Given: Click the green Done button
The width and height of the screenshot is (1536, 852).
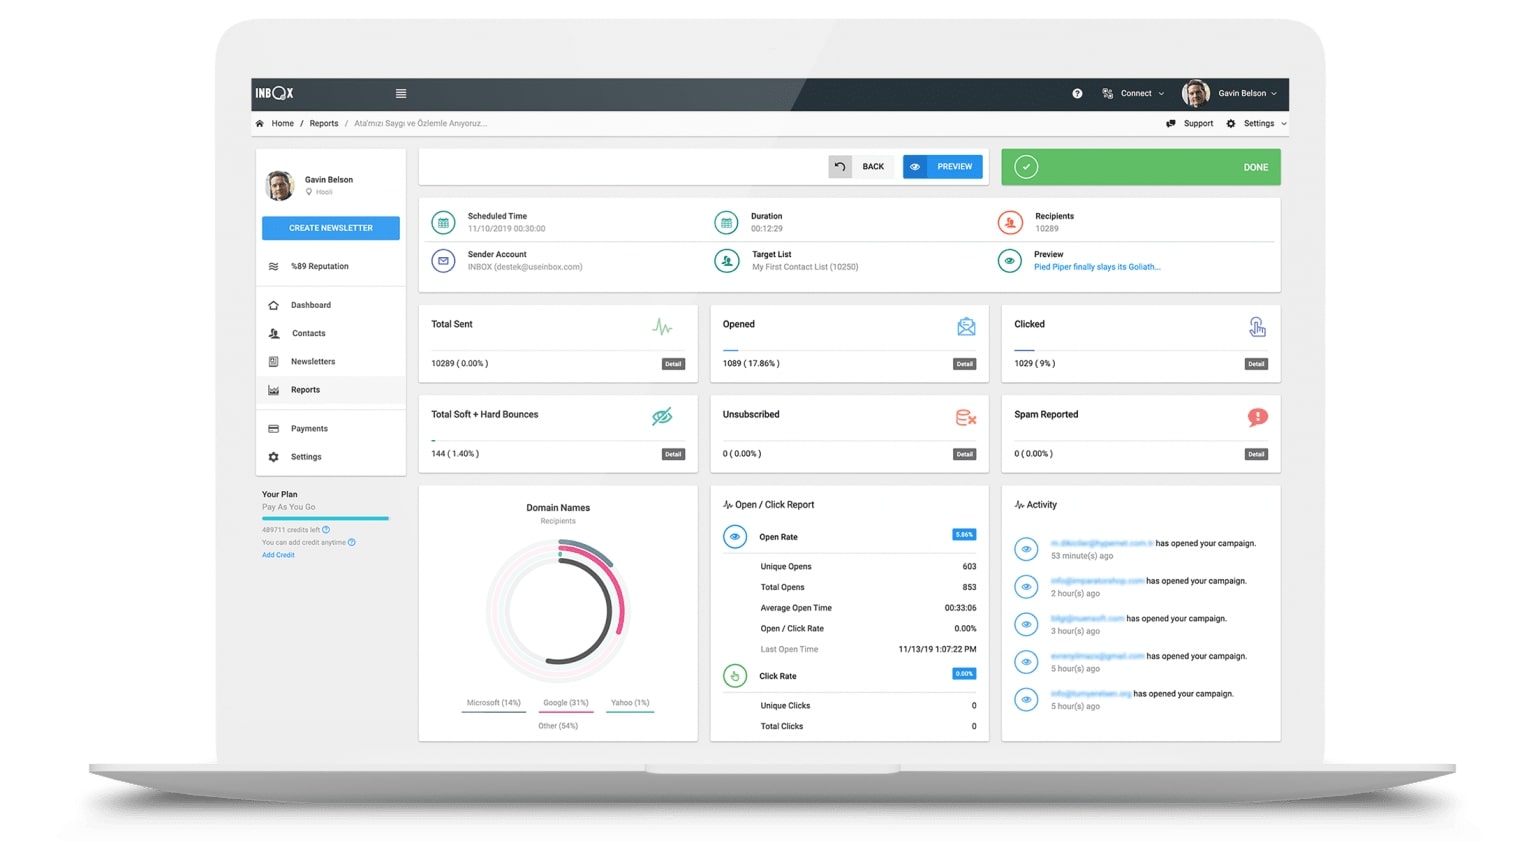Looking at the screenshot, I should [x=1141, y=167].
